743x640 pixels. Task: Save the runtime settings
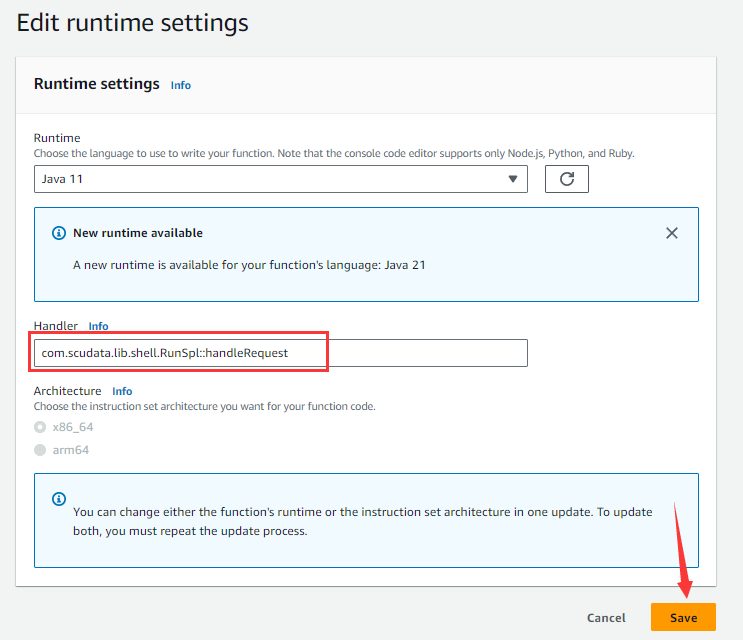pyautogui.click(x=683, y=618)
